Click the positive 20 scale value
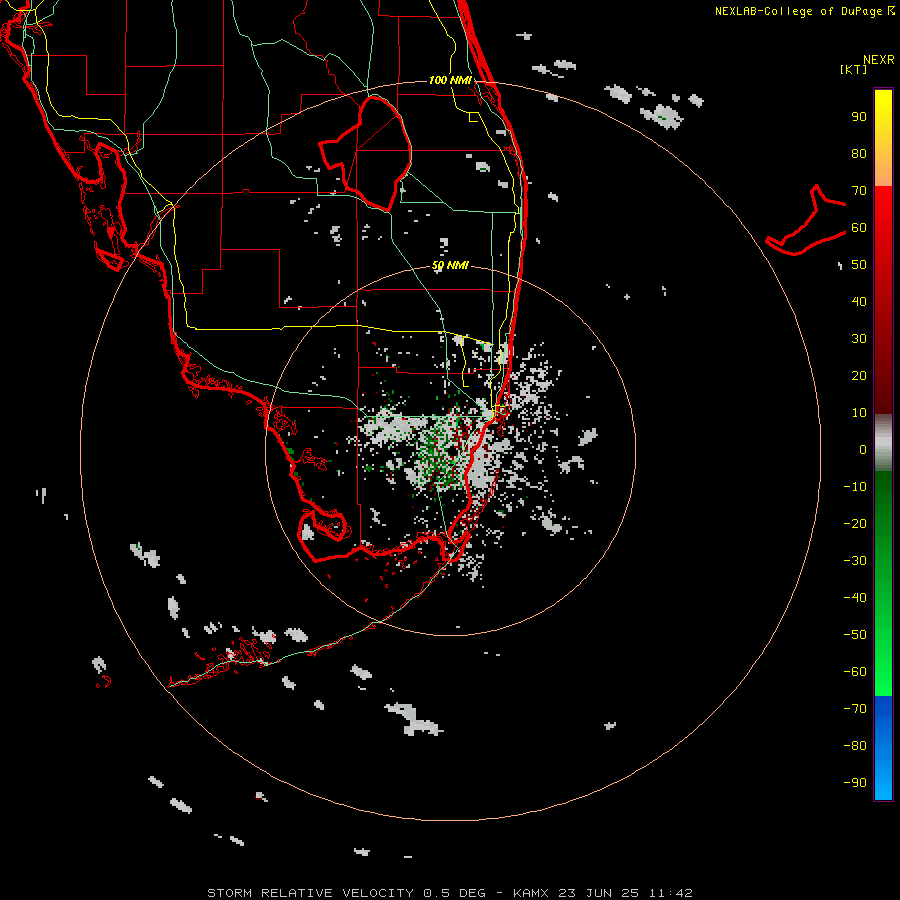Screen dimensions: 900x900 (x=859, y=375)
